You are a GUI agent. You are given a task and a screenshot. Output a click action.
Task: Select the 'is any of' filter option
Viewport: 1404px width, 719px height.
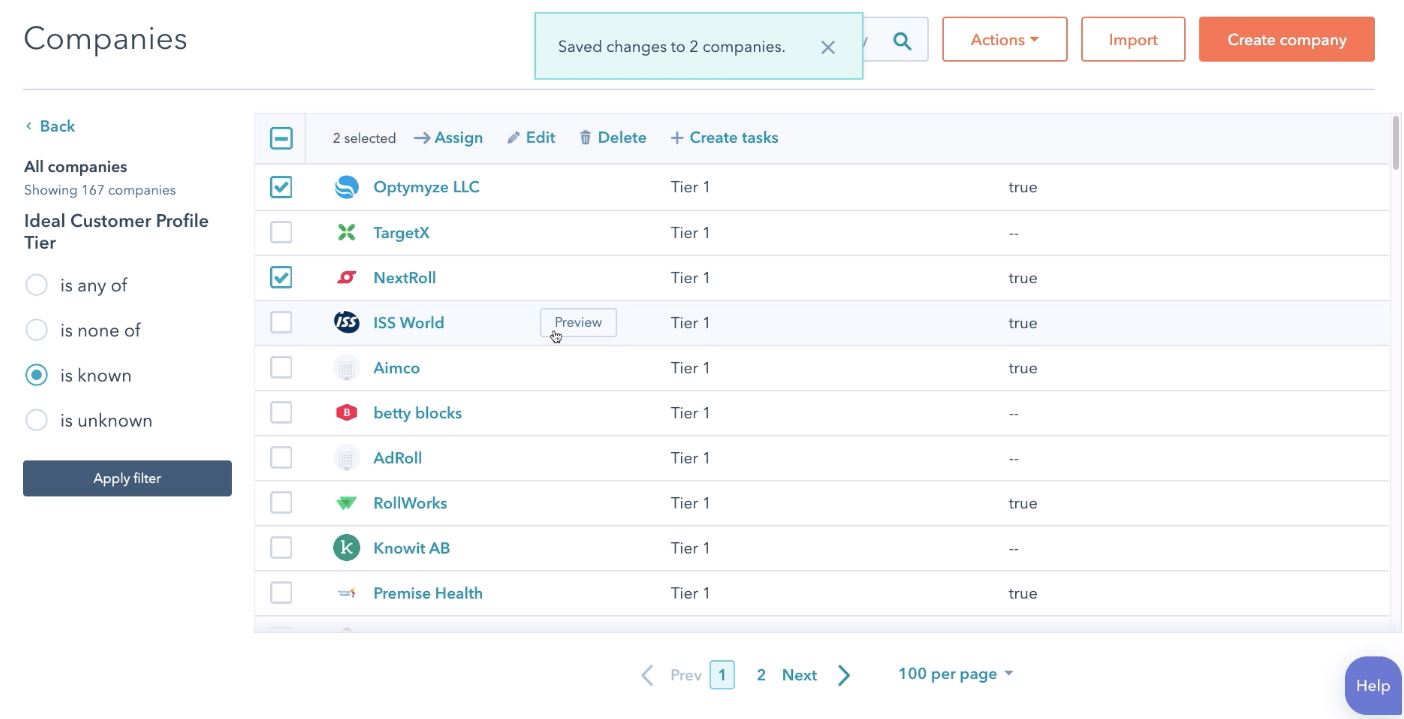point(36,285)
